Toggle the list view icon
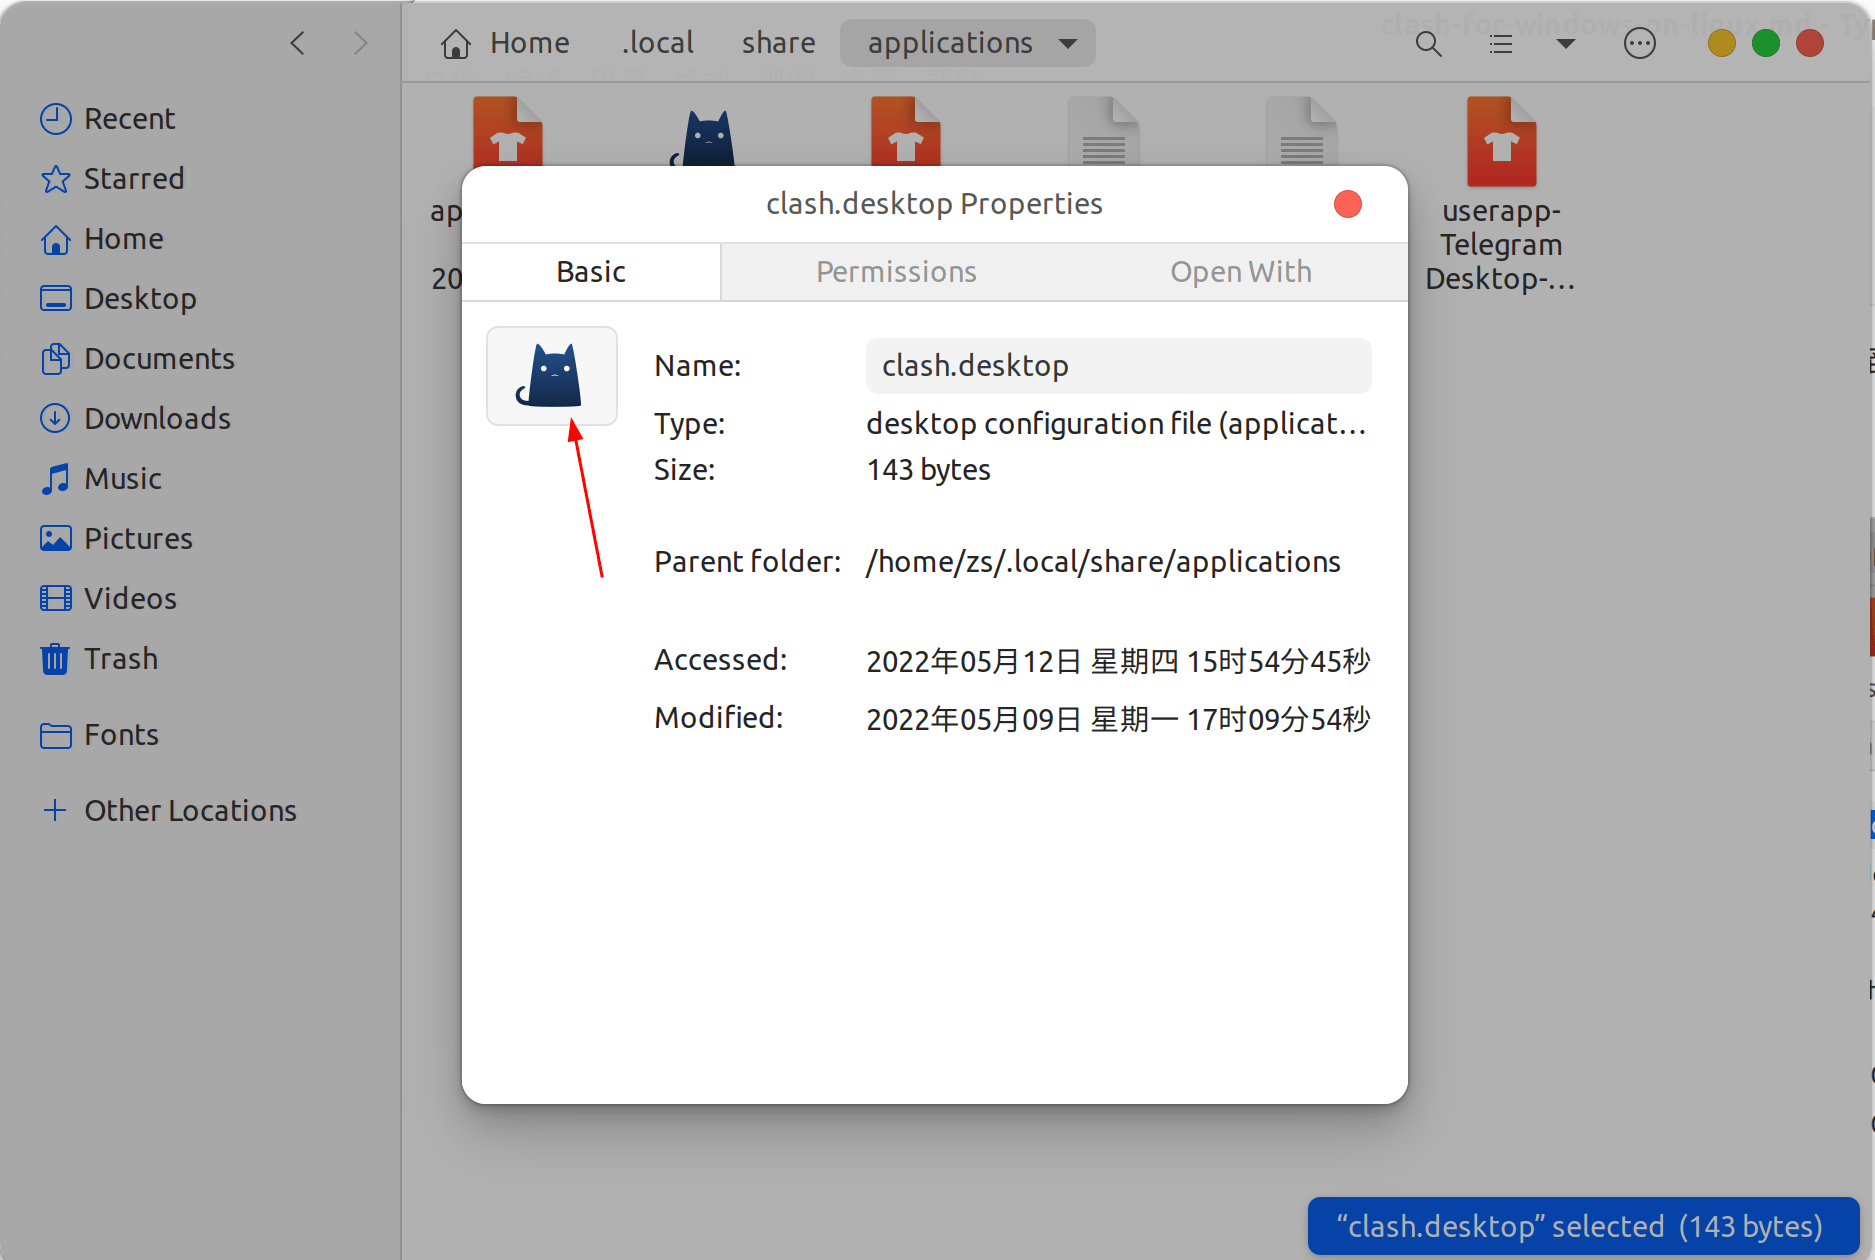The image size is (1875, 1260). (x=1500, y=43)
